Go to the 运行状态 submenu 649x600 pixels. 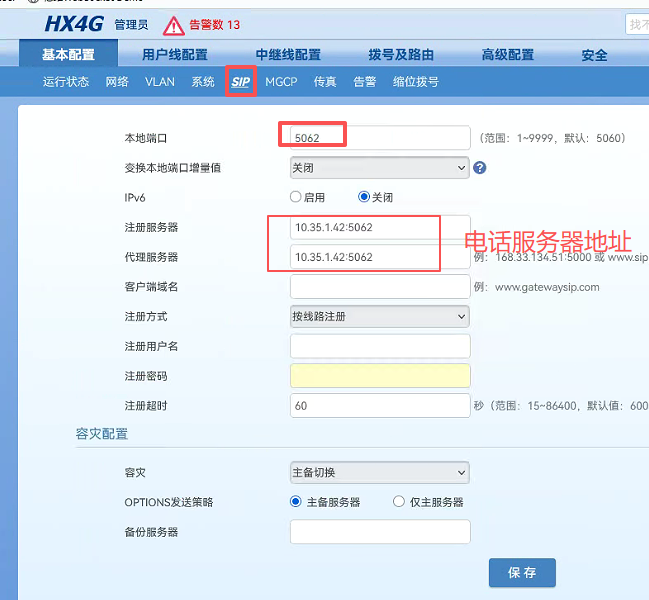tap(66, 82)
